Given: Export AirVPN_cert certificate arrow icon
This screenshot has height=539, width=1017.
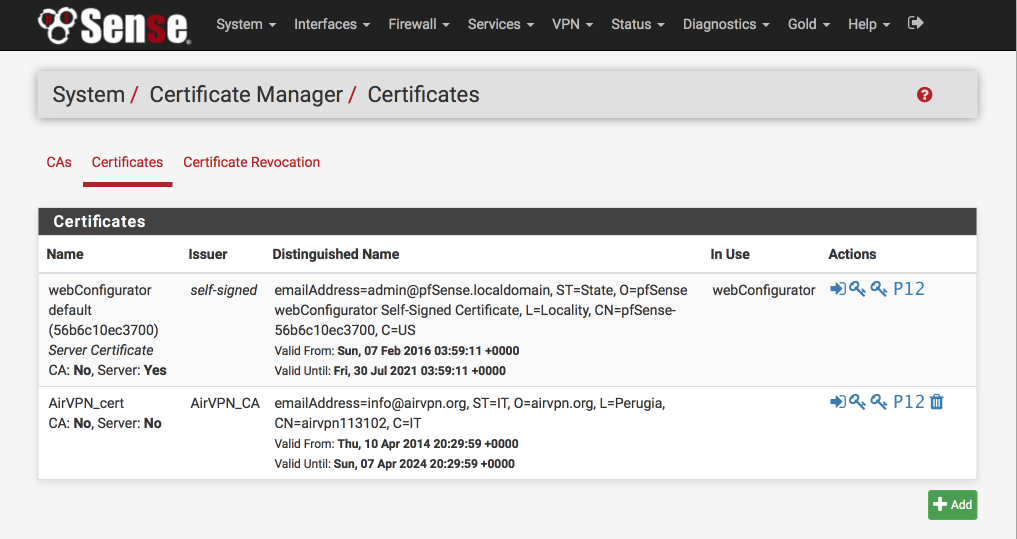Looking at the screenshot, I should pos(837,401).
